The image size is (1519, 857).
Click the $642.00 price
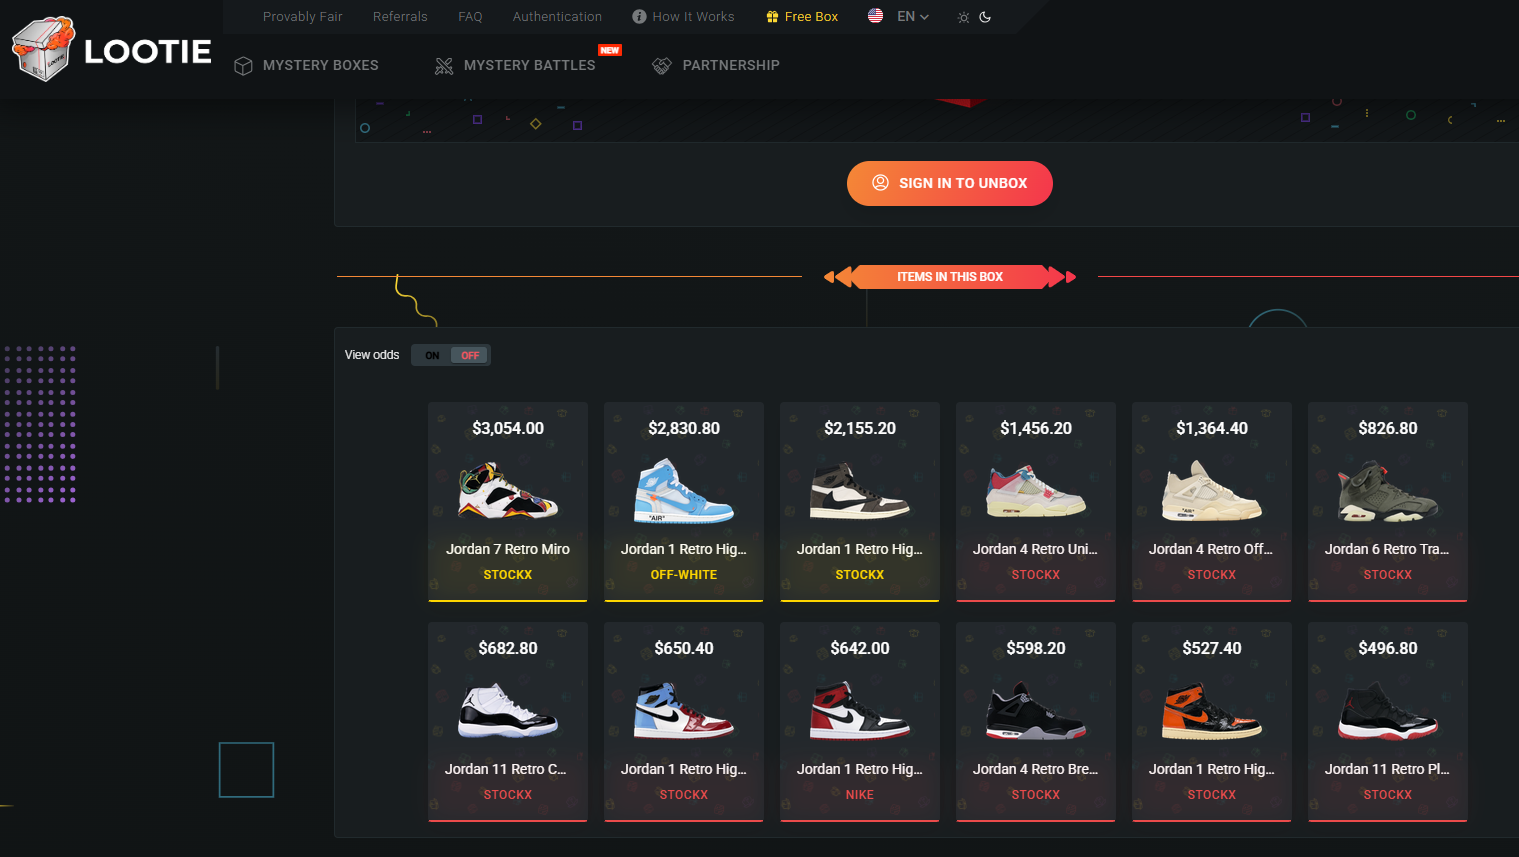[x=860, y=648]
